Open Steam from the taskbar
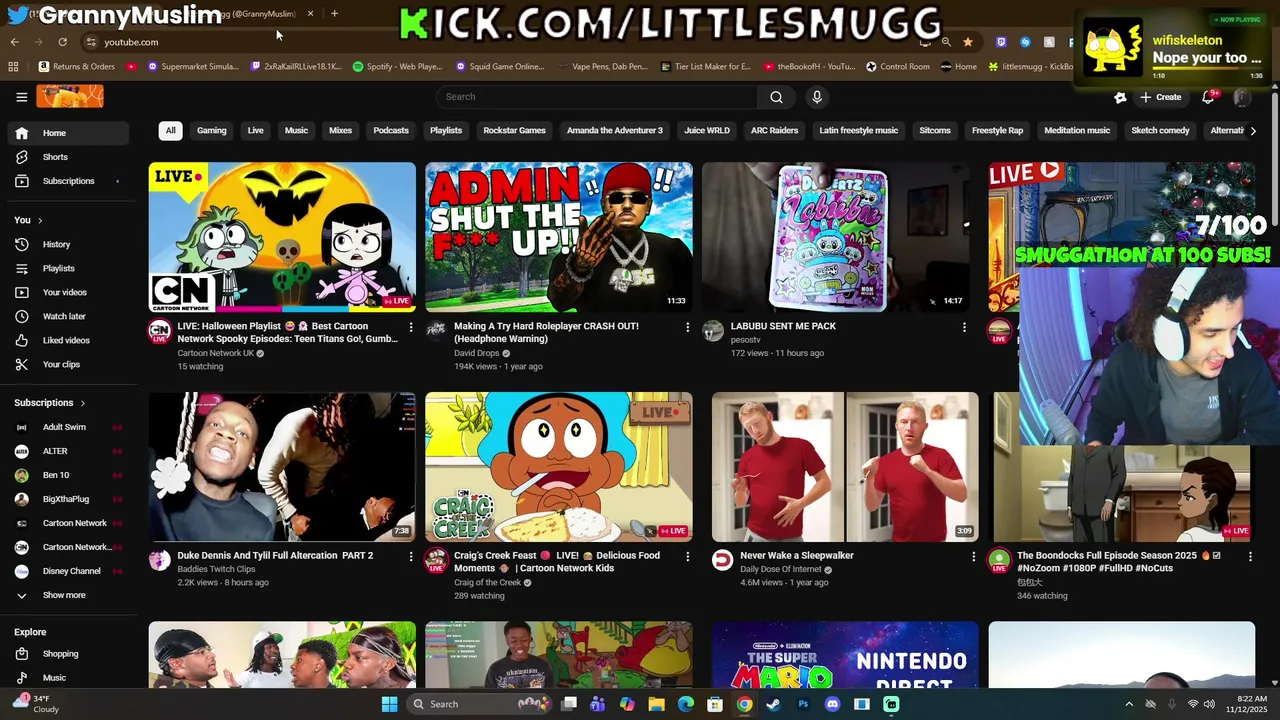The height and width of the screenshot is (720, 1280). [x=773, y=704]
